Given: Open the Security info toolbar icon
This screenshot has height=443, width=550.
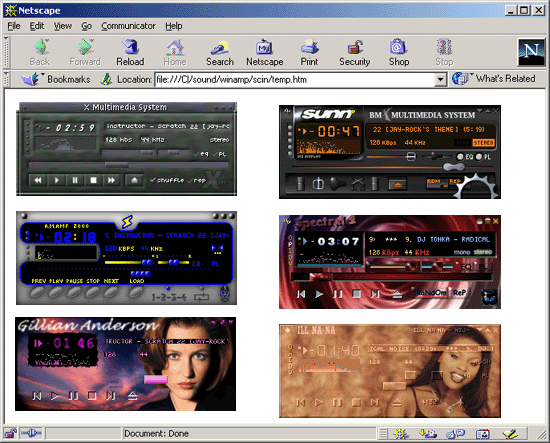Looking at the screenshot, I should (x=355, y=52).
